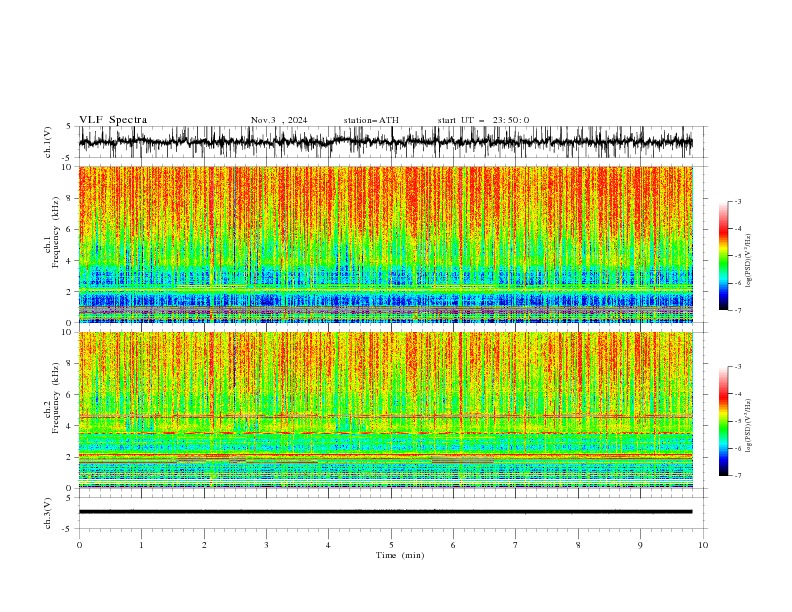This screenshot has width=792, height=612.
Task: Click the ch.1 spectrogram panel
Action: click(386, 244)
